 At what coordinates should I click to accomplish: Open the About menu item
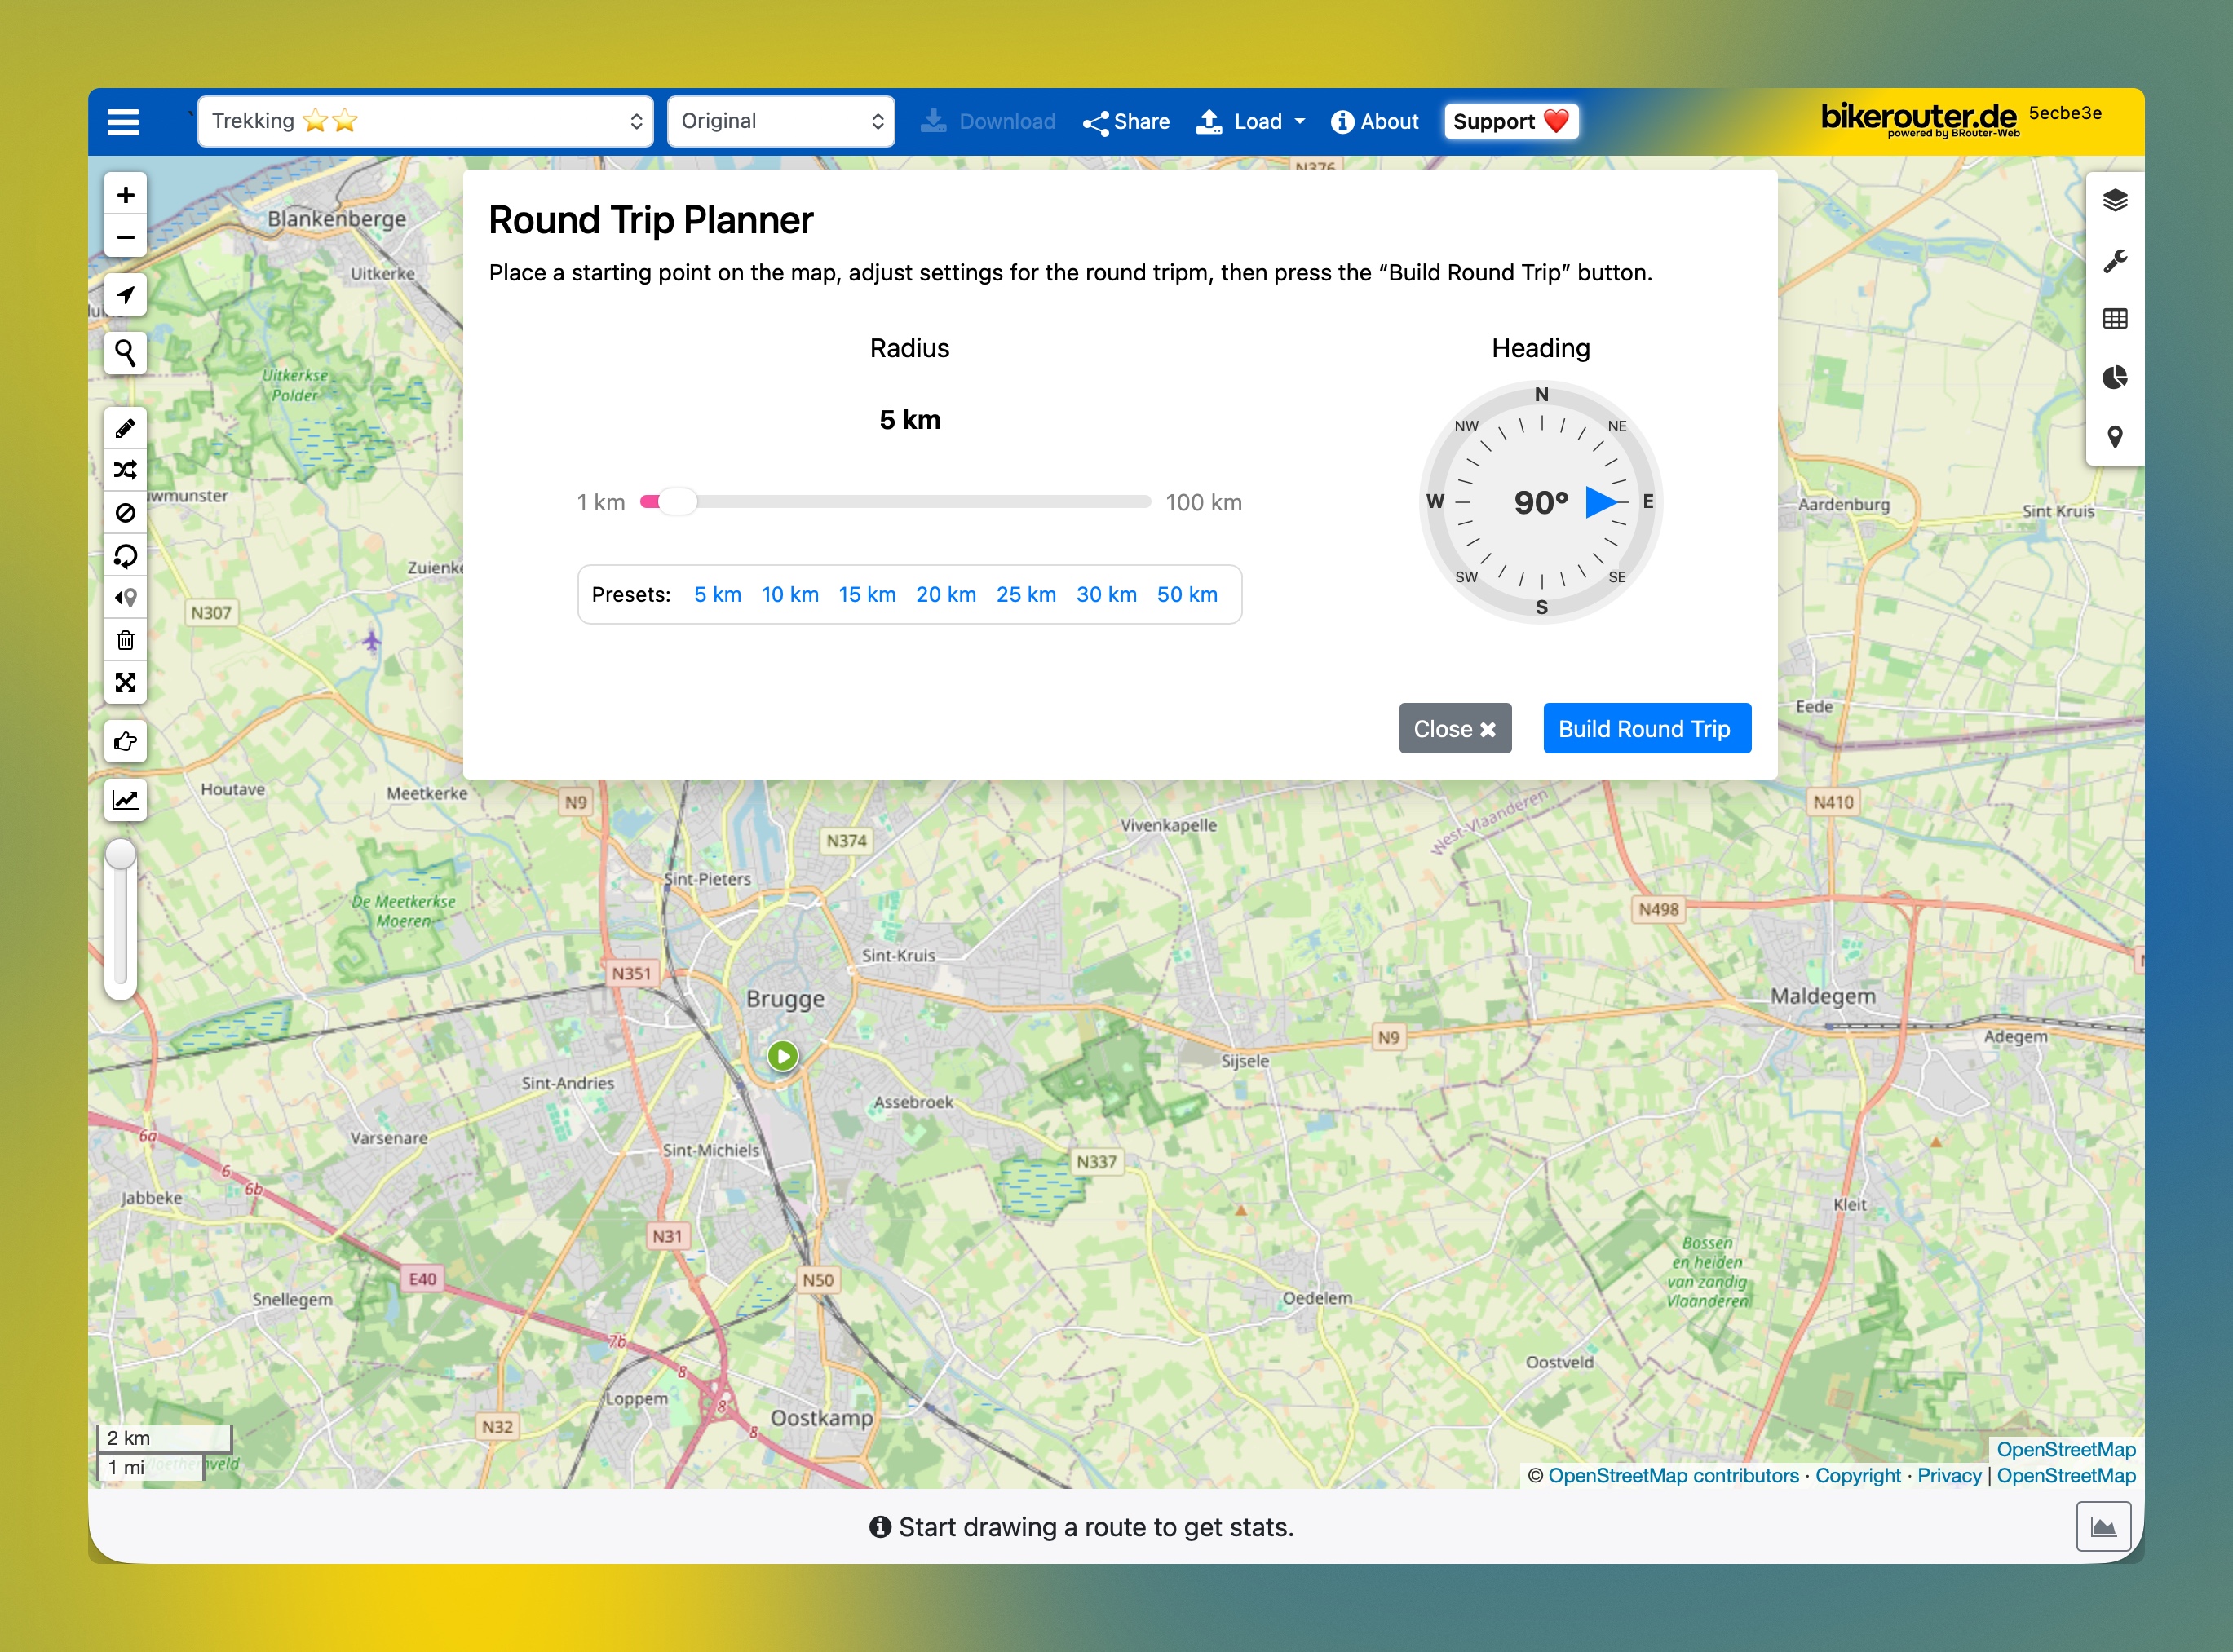coord(1375,122)
